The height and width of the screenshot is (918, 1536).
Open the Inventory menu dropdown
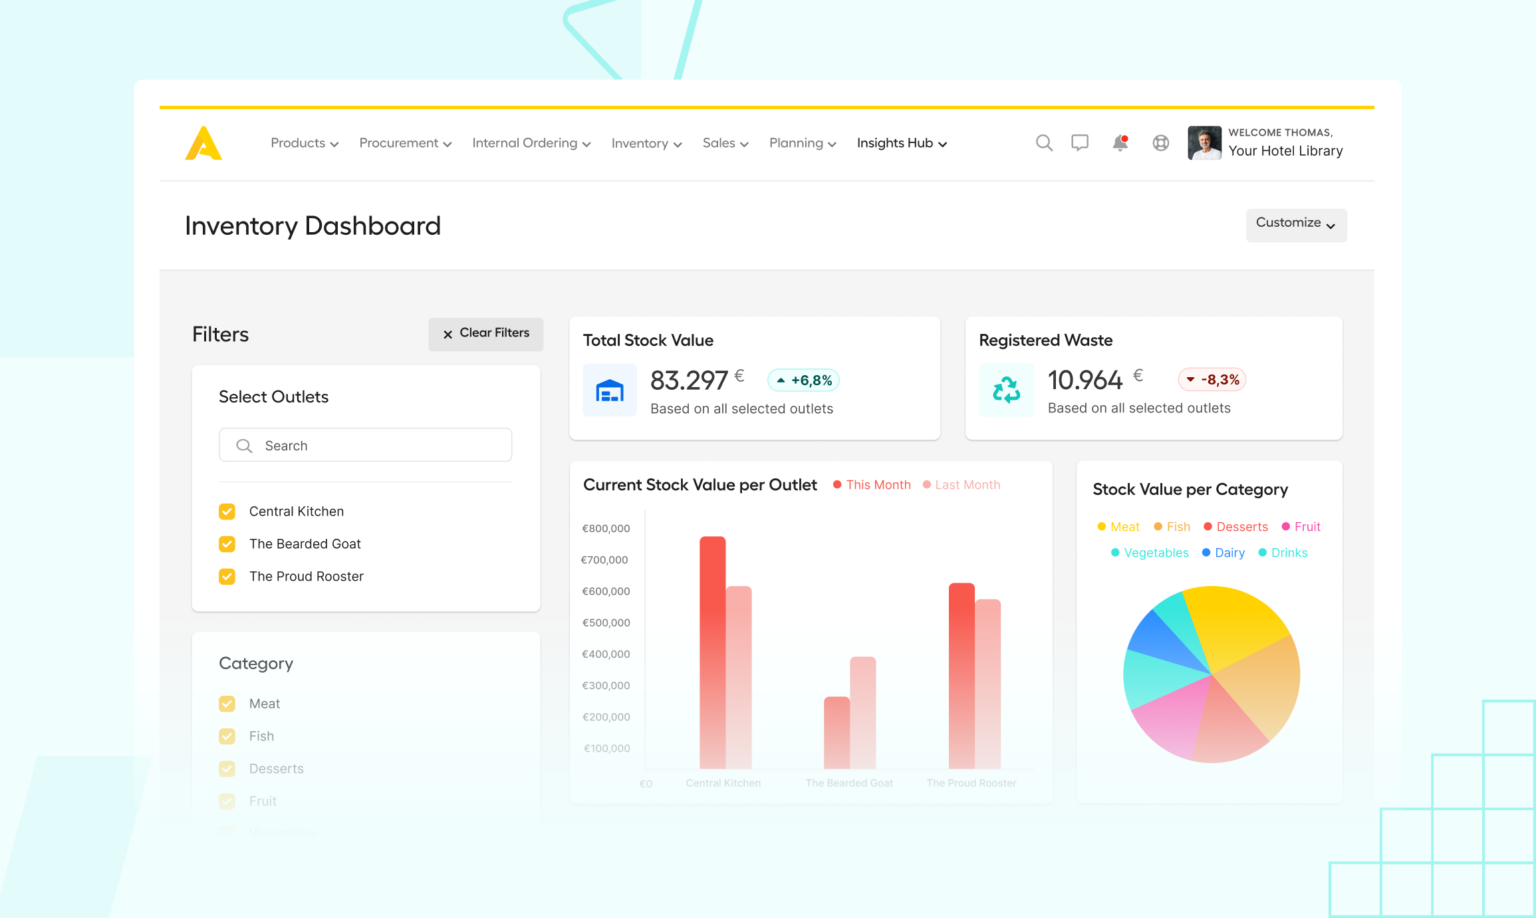coord(645,143)
